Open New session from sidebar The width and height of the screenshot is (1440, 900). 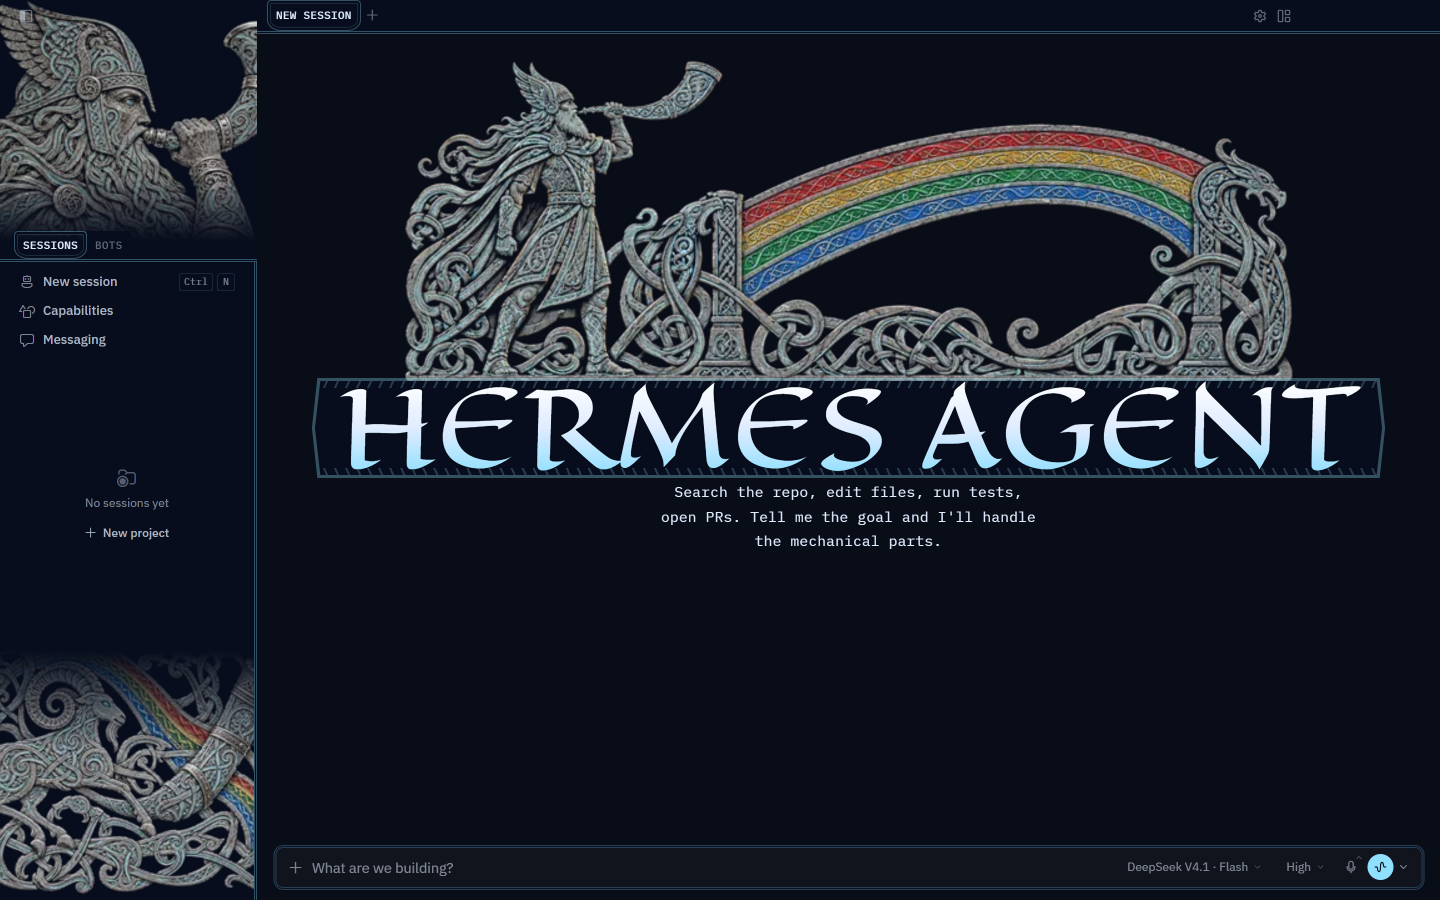point(127,282)
